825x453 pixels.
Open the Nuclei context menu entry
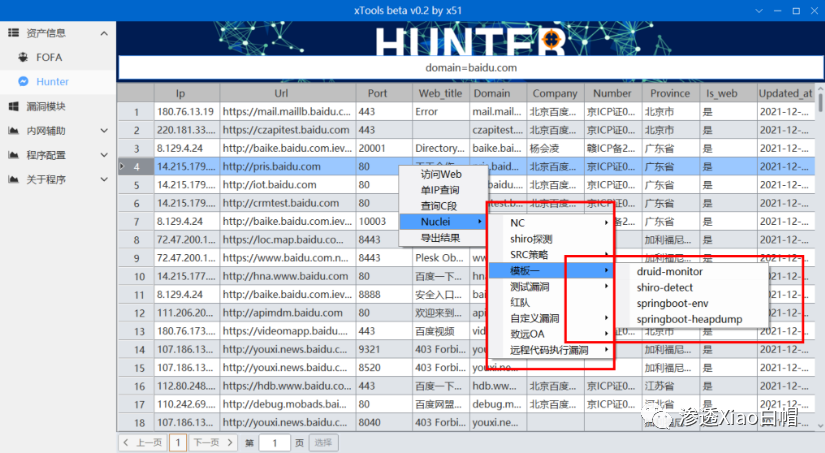[x=441, y=222]
